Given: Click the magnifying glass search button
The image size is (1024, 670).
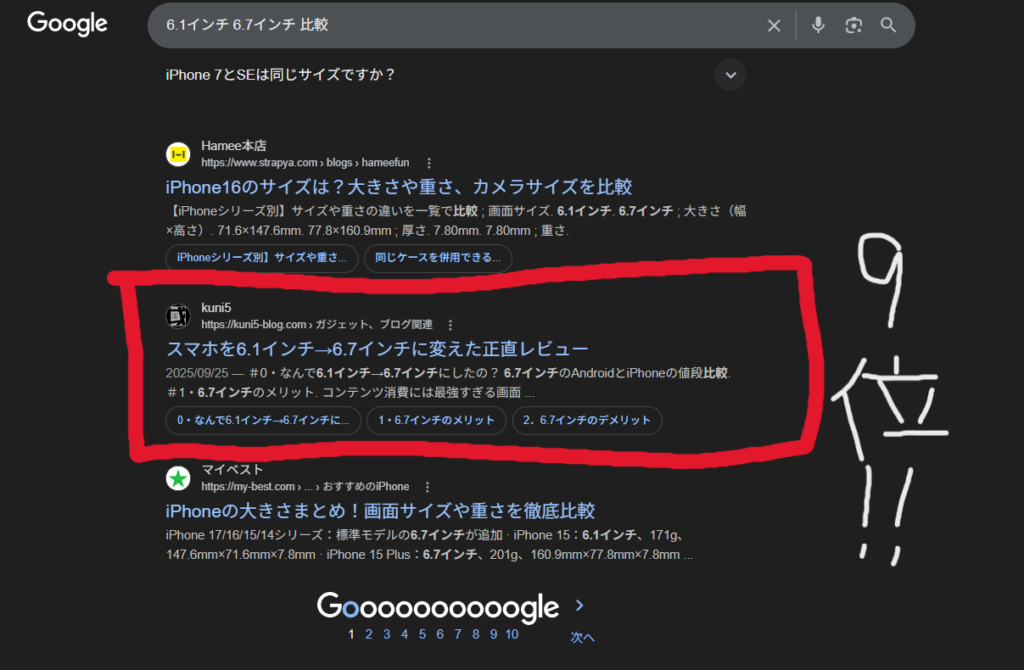Looking at the screenshot, I should coord(888,26).
